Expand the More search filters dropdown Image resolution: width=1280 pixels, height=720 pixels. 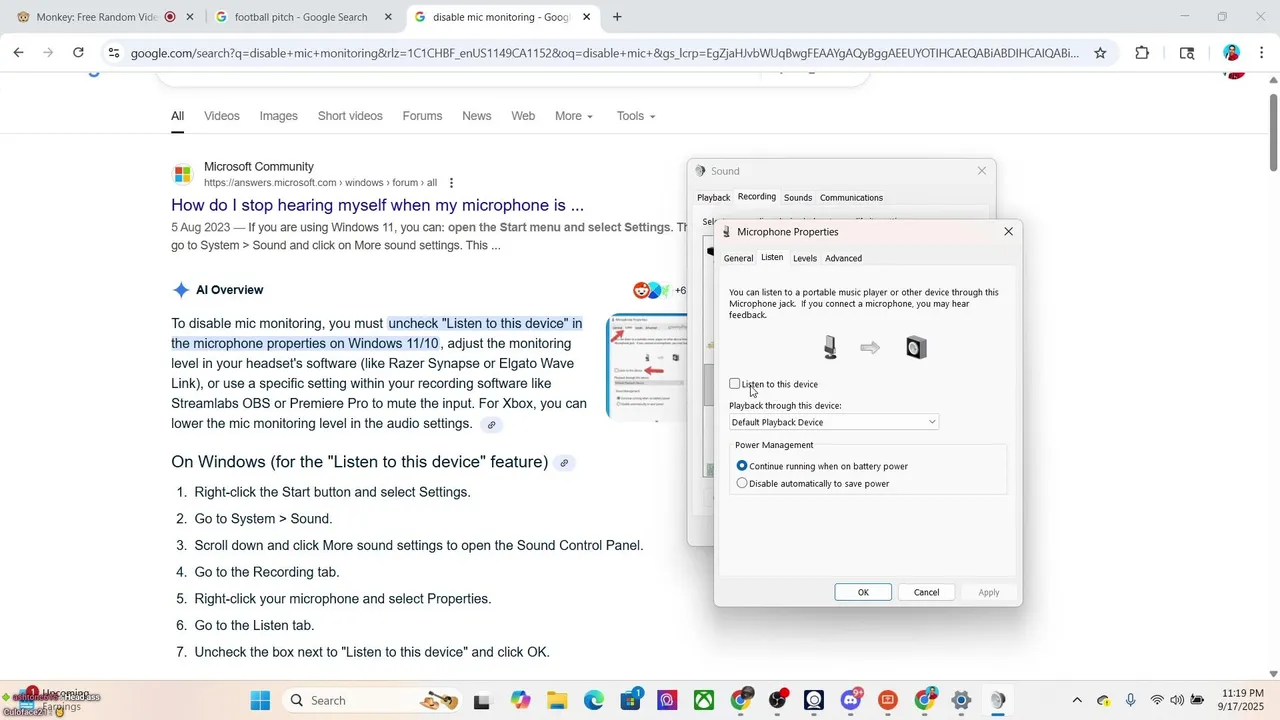tap(574, 116)
